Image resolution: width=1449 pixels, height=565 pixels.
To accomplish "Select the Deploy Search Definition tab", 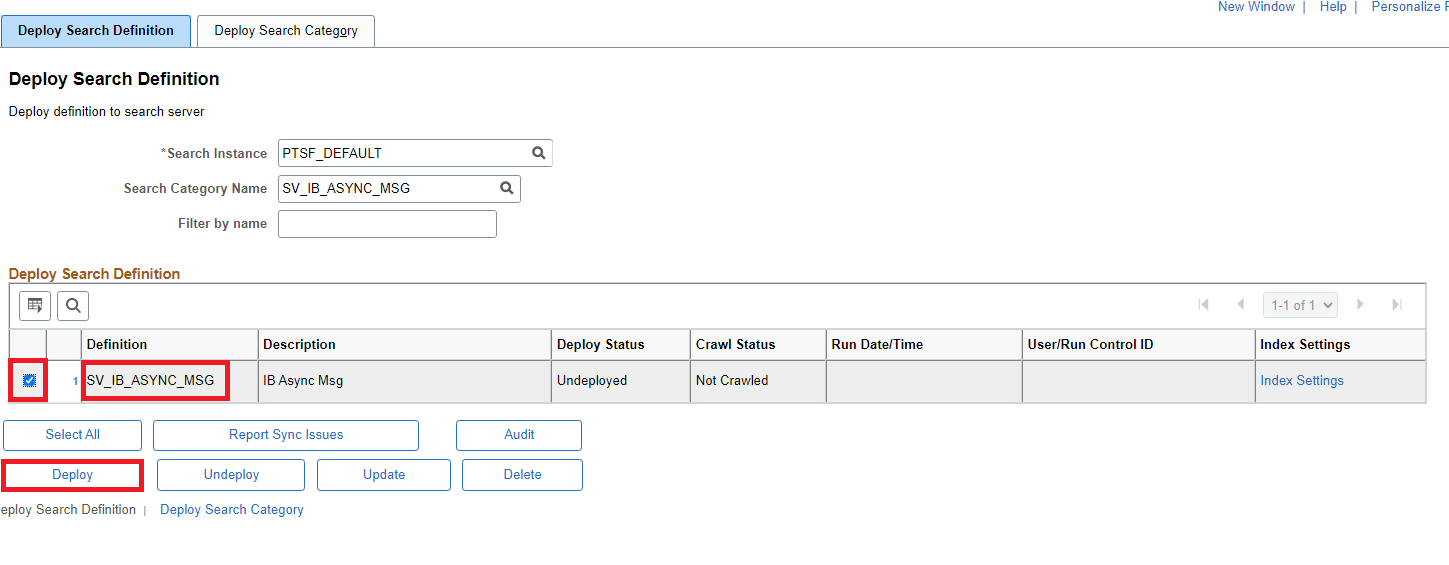I will click(96, 31).
